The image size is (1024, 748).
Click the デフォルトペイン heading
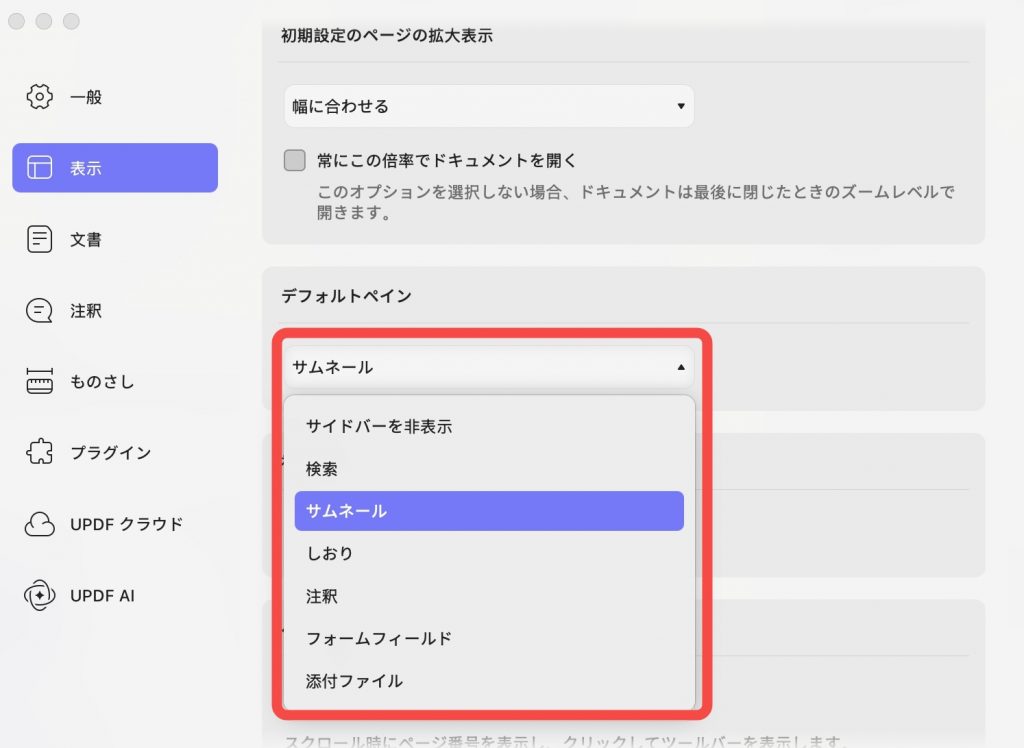[x=346, y=296]
